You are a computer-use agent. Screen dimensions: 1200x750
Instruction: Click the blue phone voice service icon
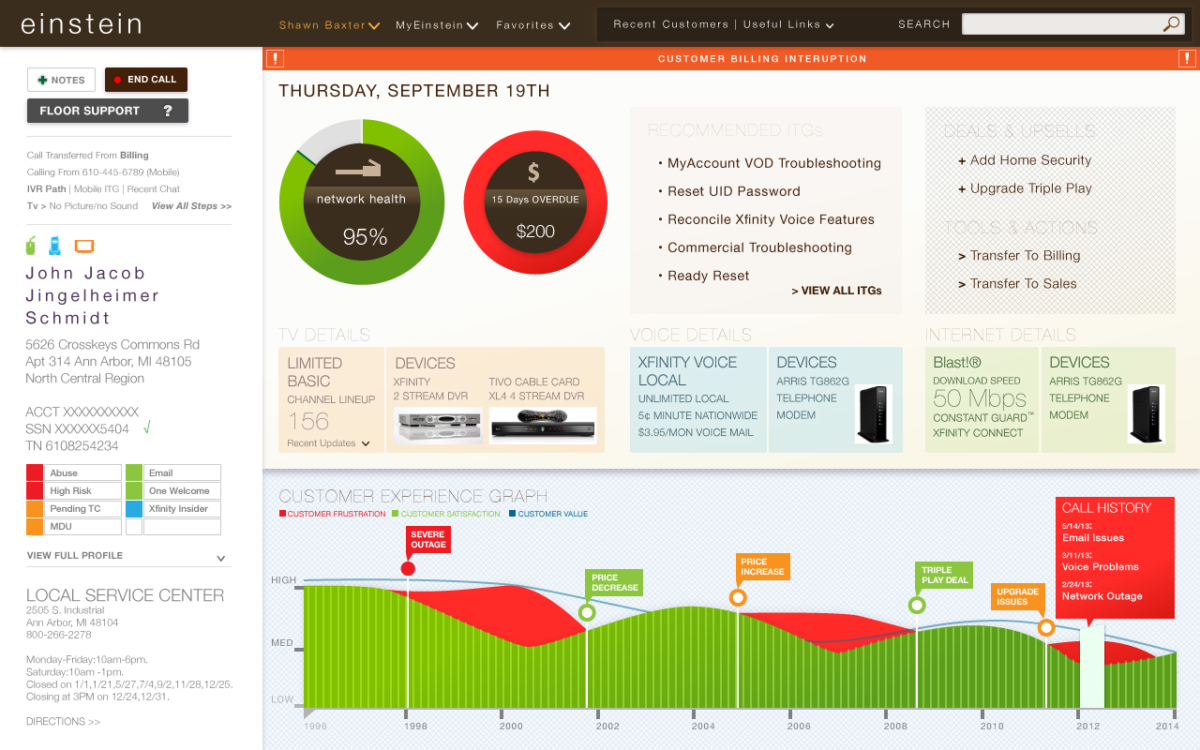point(55,245)
